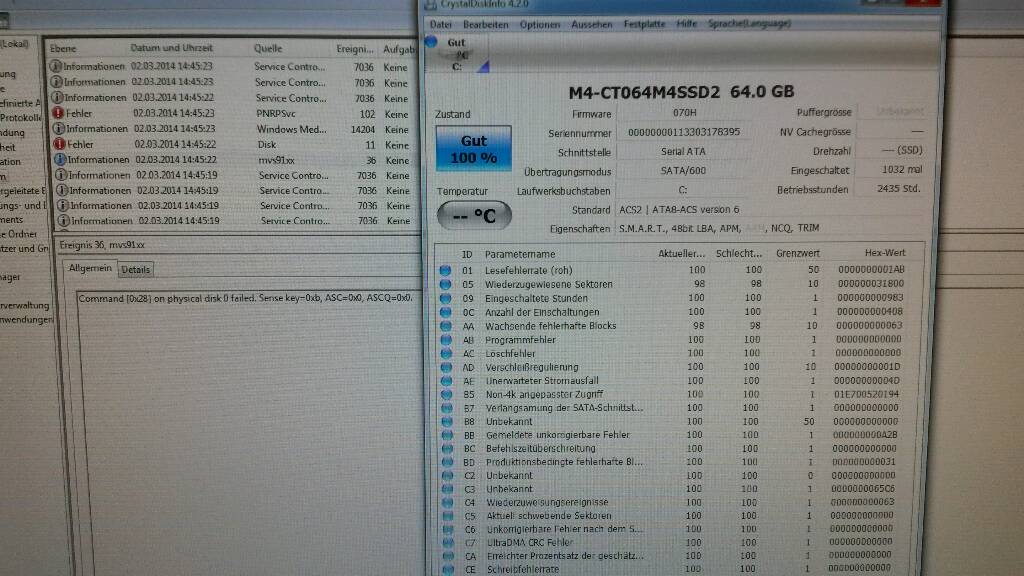The image size is (1024, 576).
Task: Select the Allgemein tab in Event Viewer
Action: [90, 268]
